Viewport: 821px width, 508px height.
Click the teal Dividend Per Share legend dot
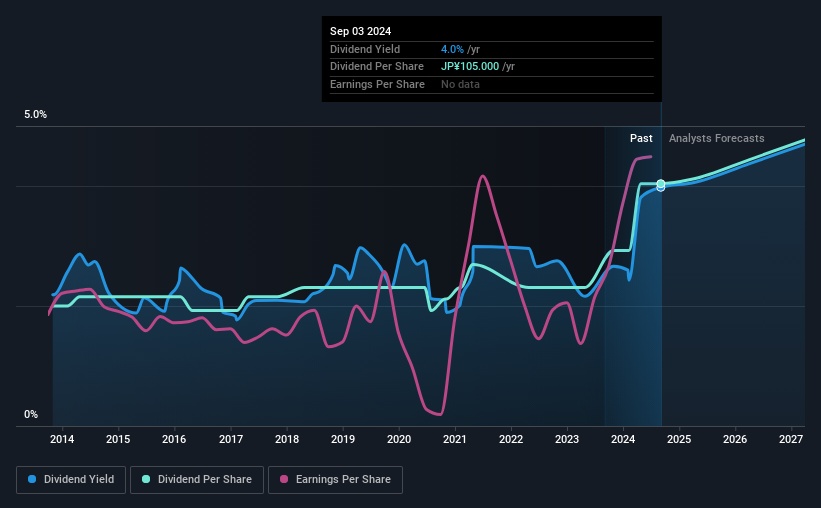(146, 479)
